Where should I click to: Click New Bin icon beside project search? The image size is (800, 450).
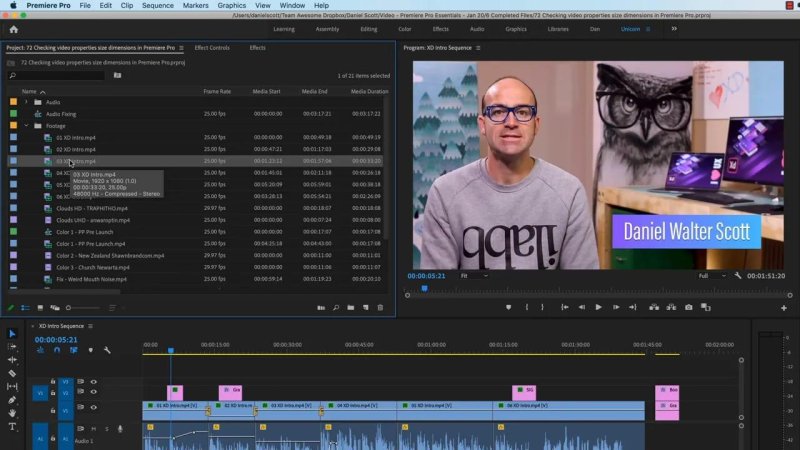117,76
